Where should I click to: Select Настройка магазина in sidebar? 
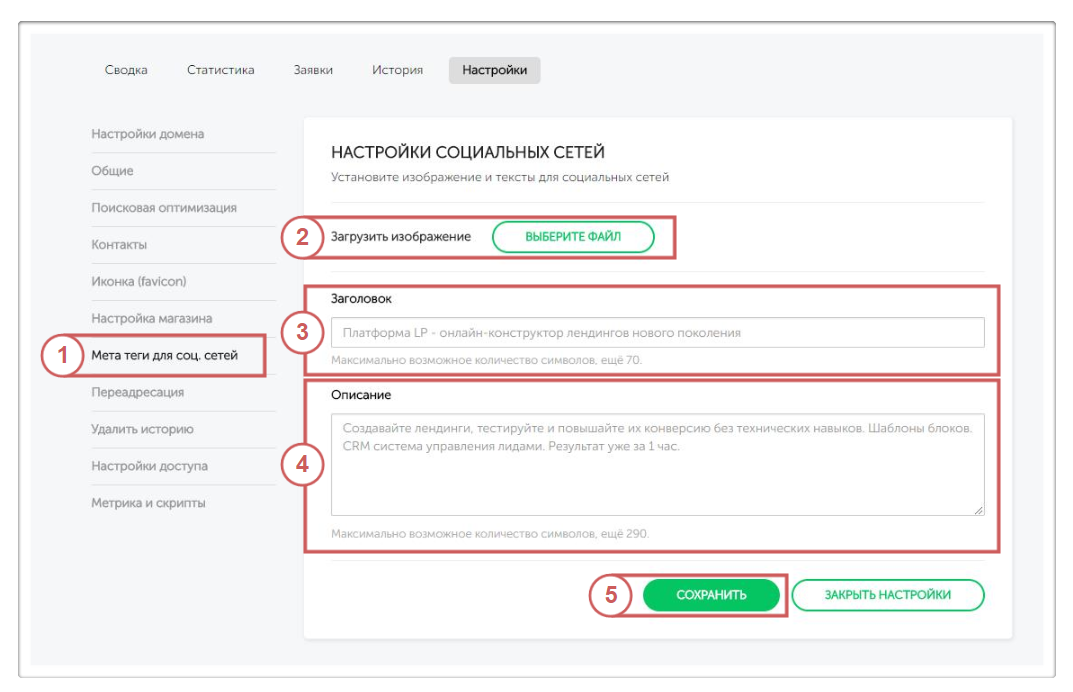(152, 318)
